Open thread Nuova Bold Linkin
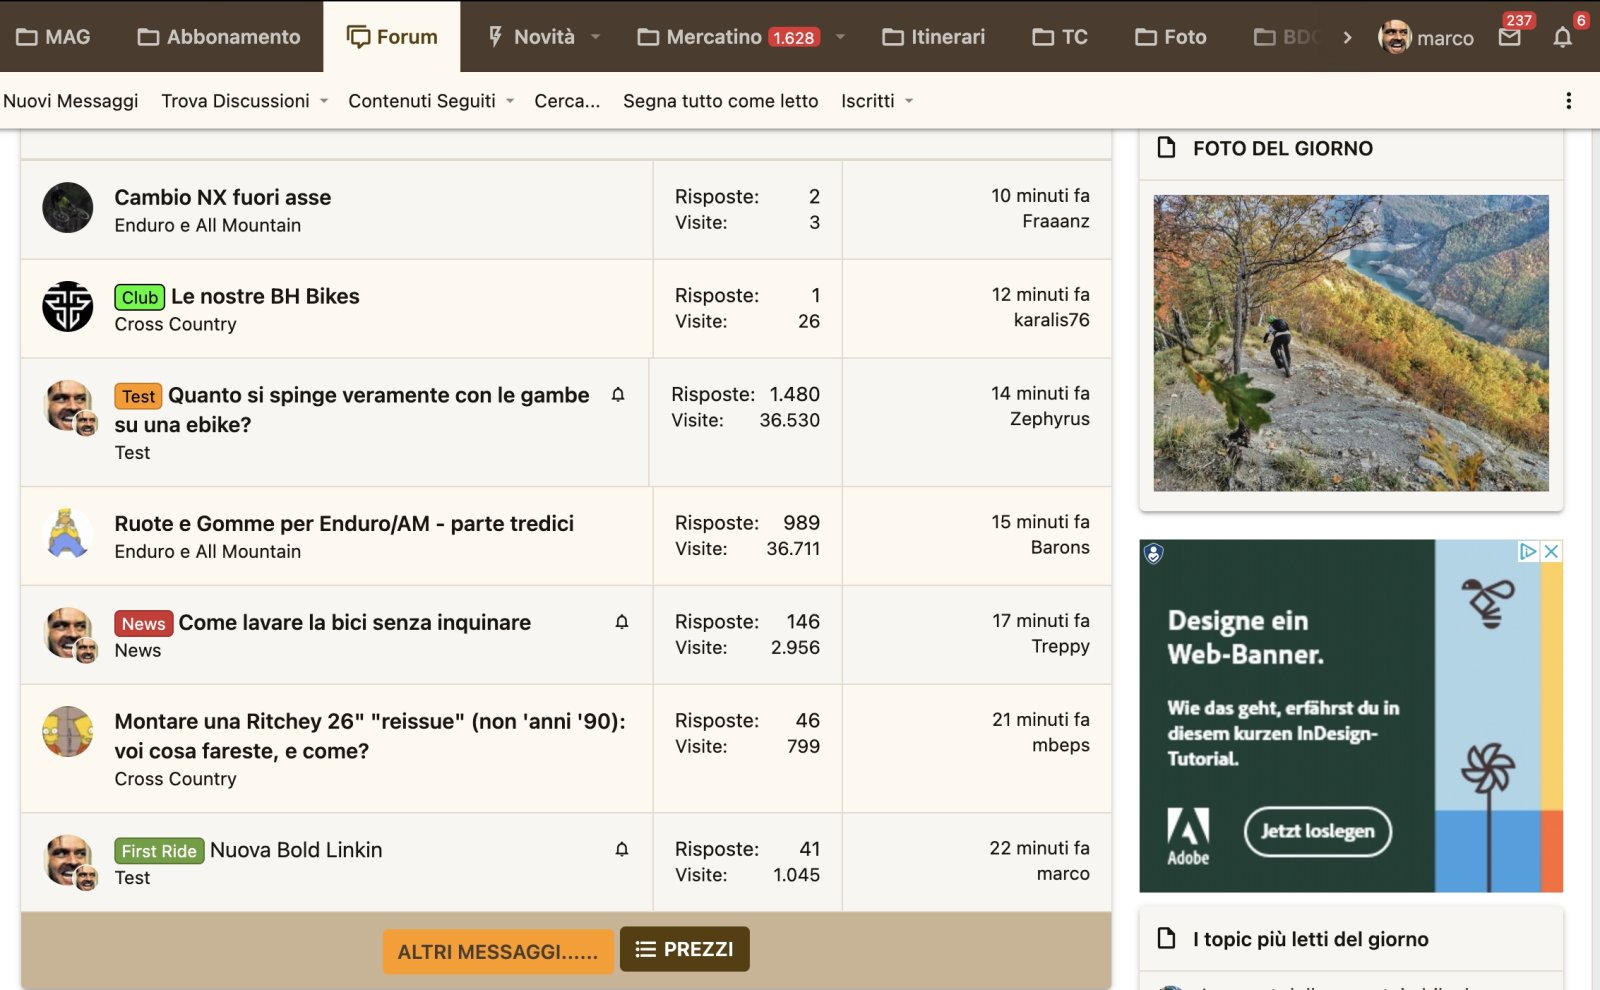1600x990 pixels. tap(296, 850)
